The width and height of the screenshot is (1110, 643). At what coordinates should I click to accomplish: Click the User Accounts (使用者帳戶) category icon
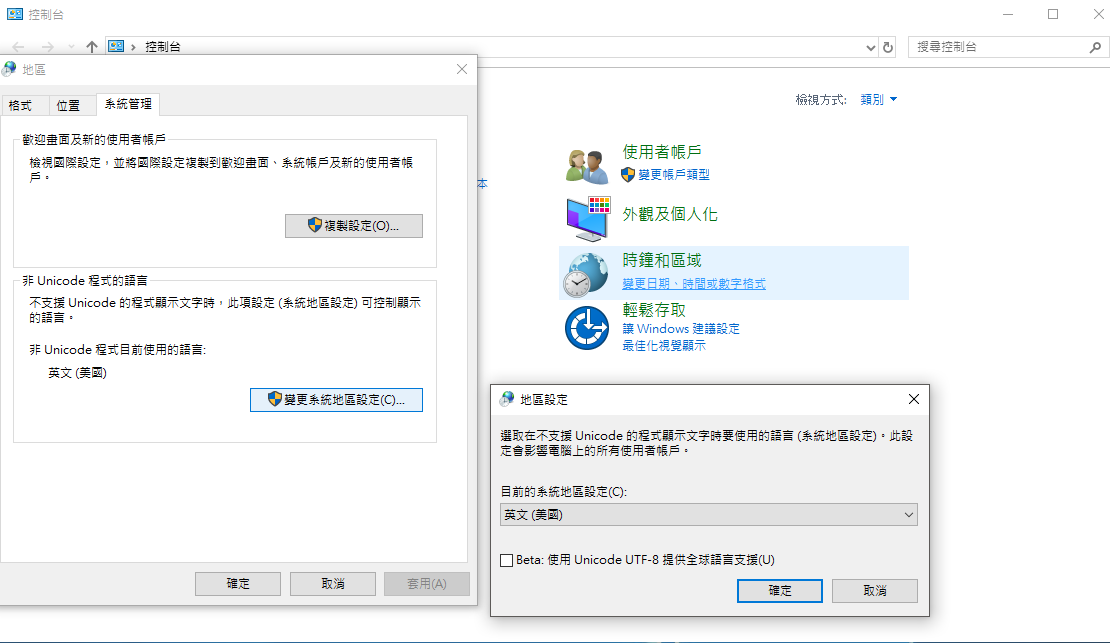click(587, 166)
